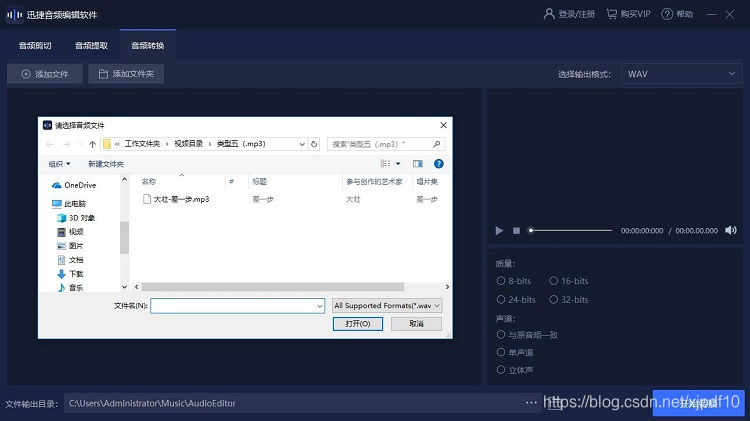
Task: Toggle the preview pane icon in dialog
Action: click(x=418, y=164)
